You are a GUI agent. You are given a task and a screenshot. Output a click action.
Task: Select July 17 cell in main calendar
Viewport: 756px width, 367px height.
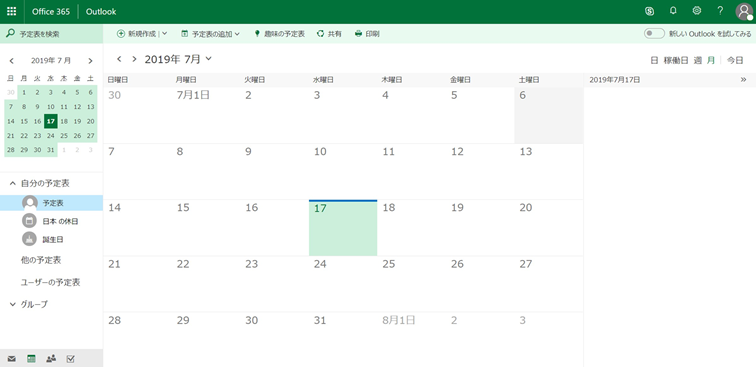click(343, 228)
